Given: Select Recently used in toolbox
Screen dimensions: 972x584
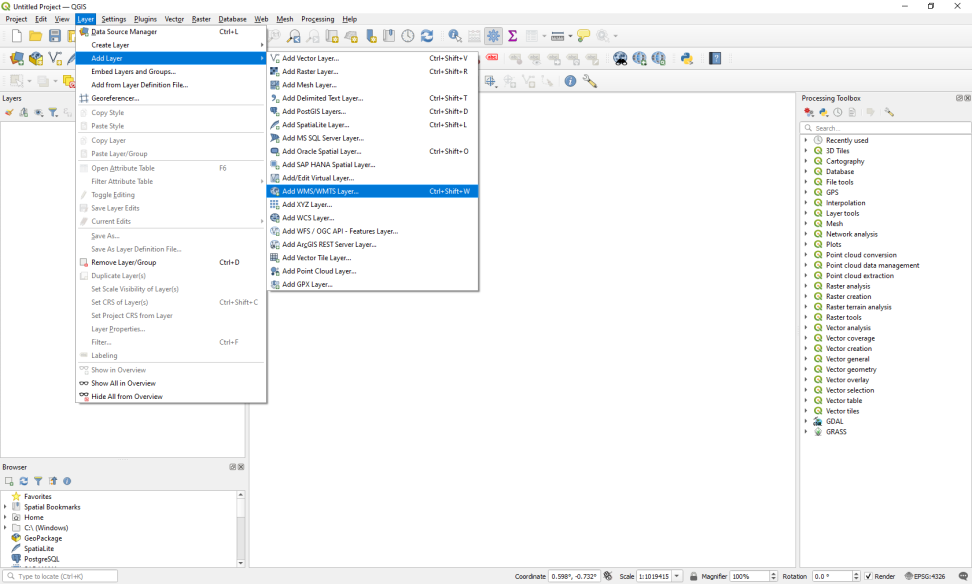Looking at the screenshot, I should point(847,141).
